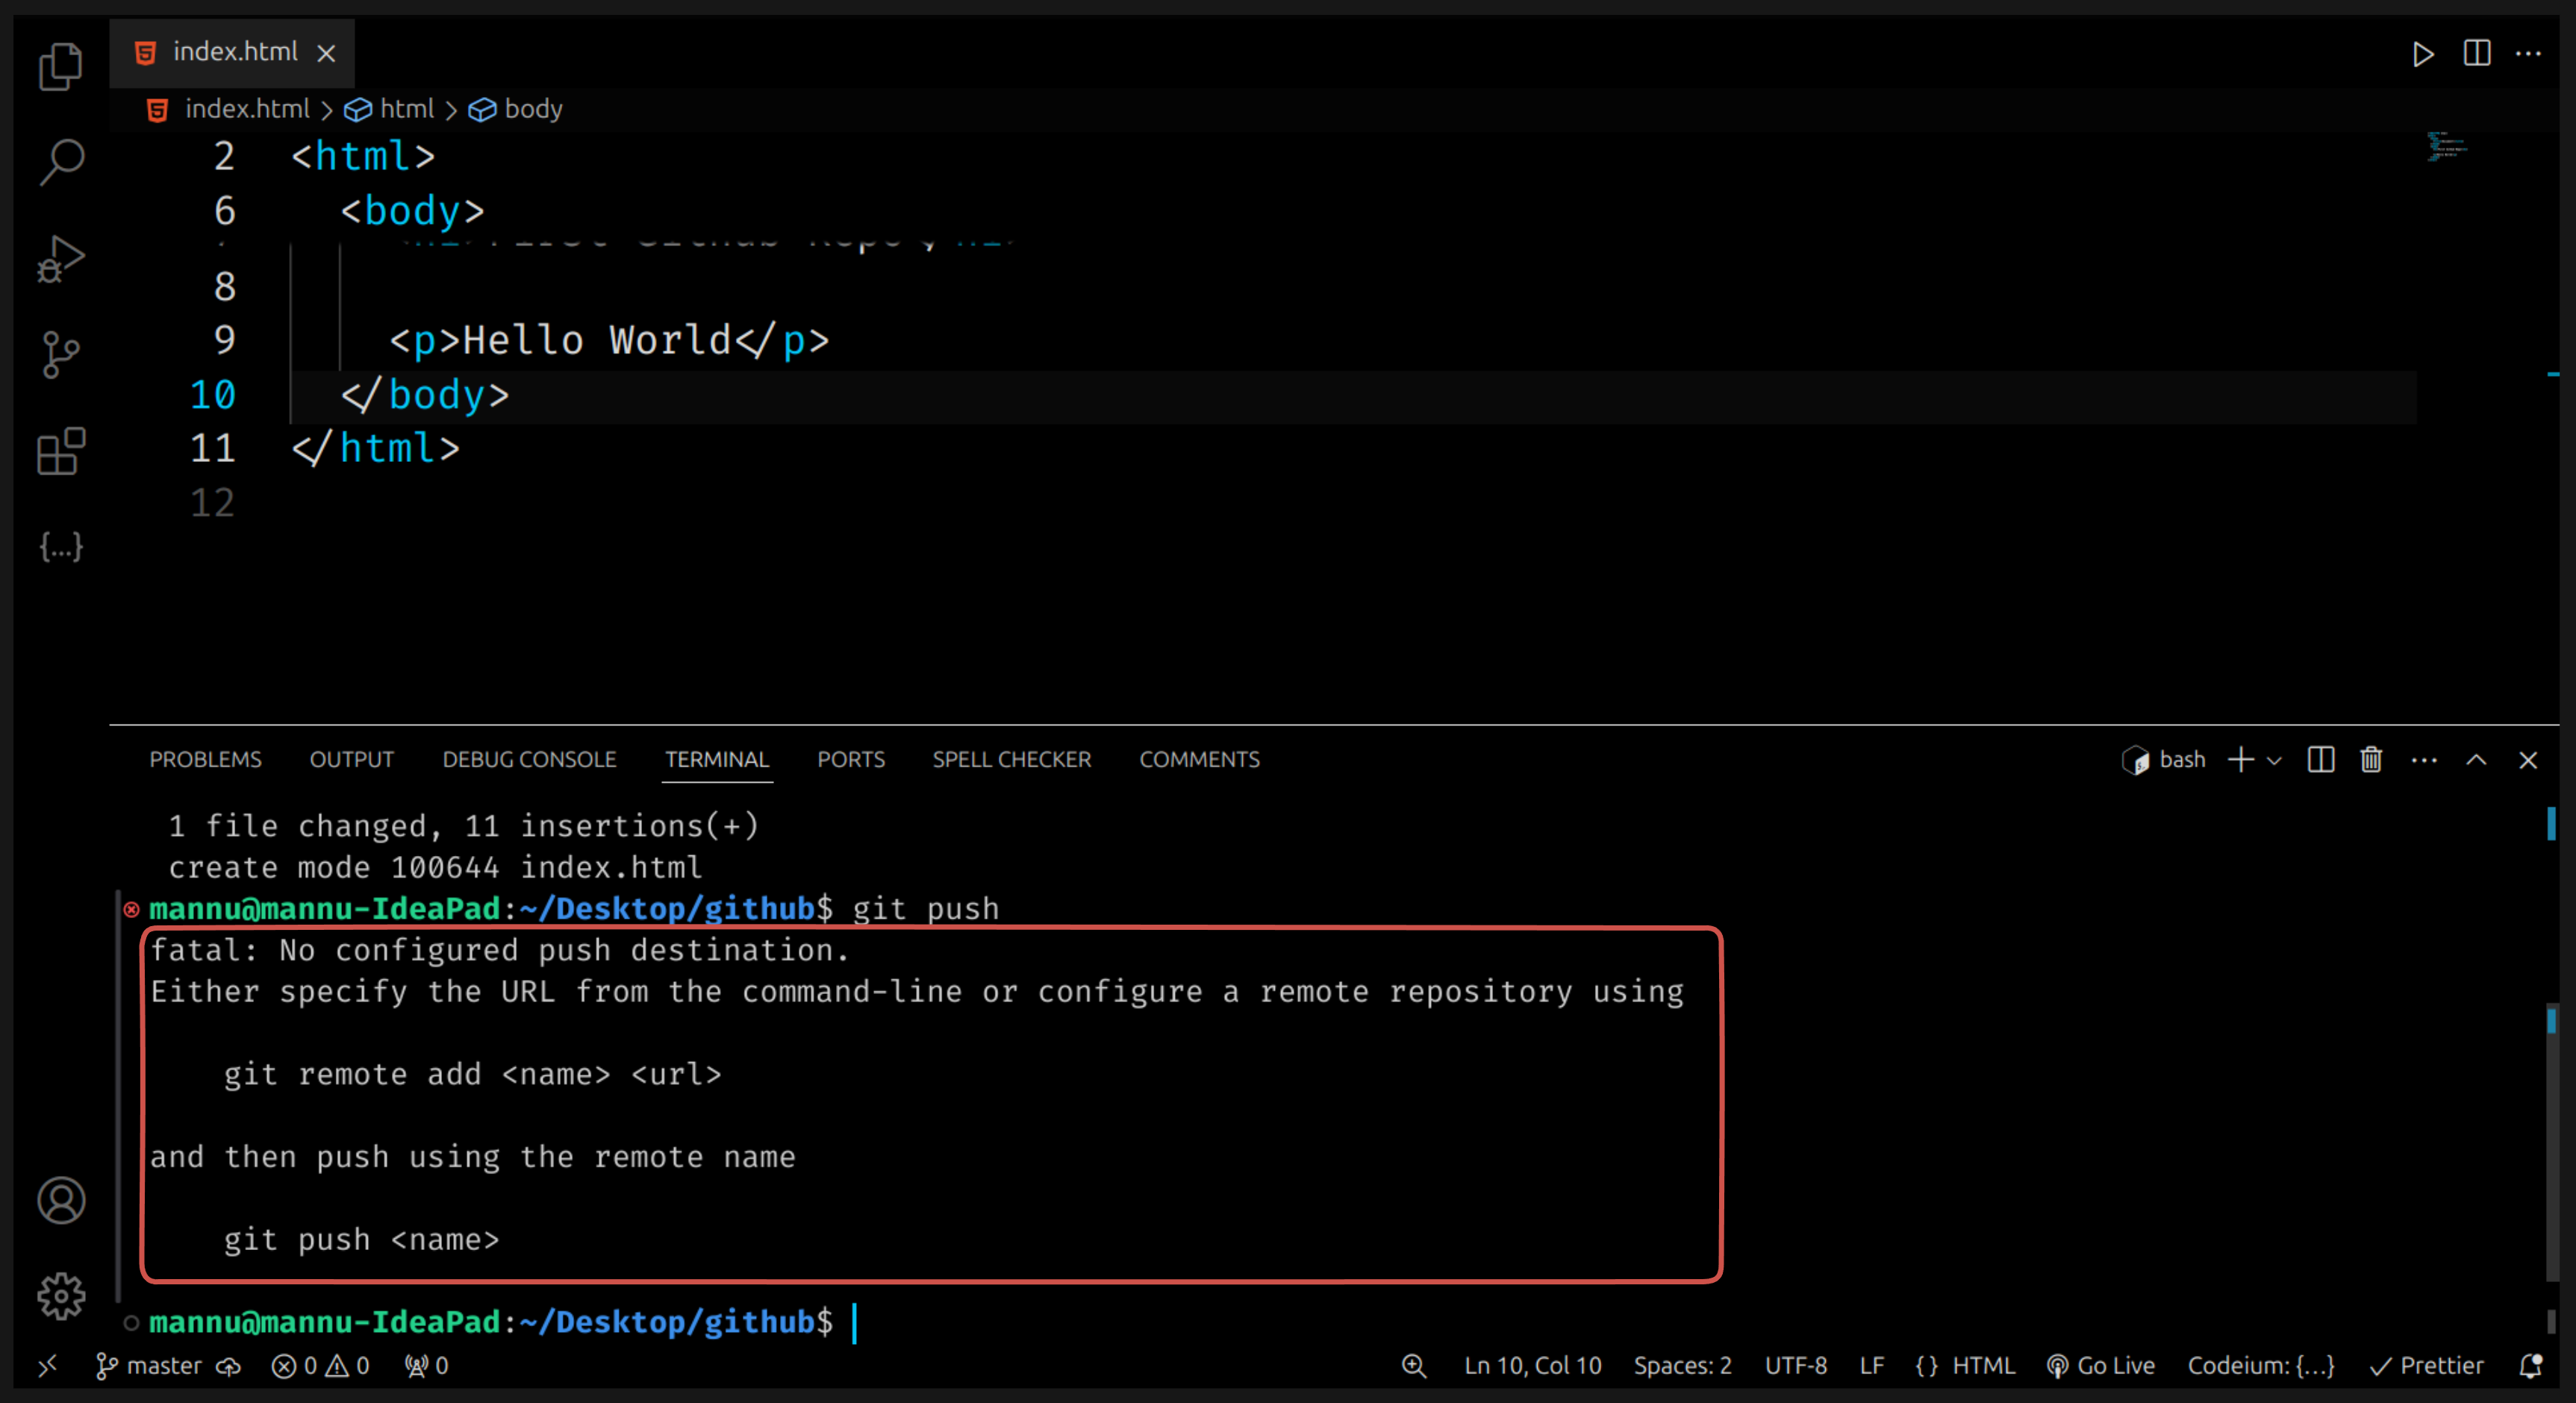Toggle Go Live server

pos(2100,1366)
